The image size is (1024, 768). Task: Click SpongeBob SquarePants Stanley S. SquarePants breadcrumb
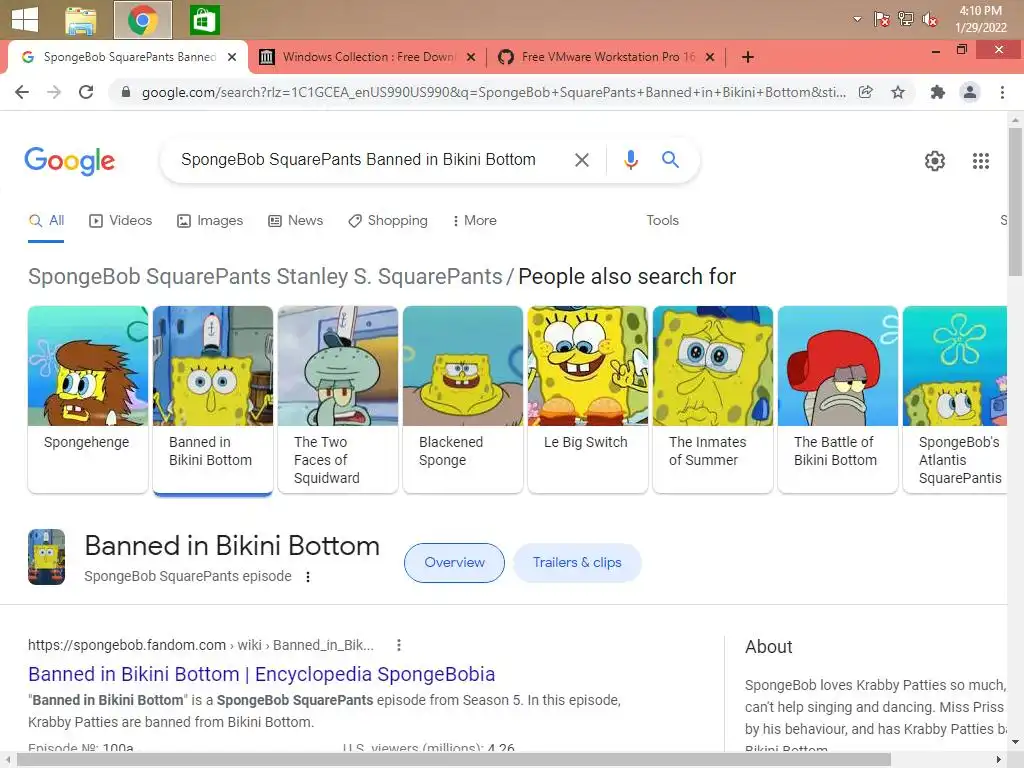coord(265,277)
